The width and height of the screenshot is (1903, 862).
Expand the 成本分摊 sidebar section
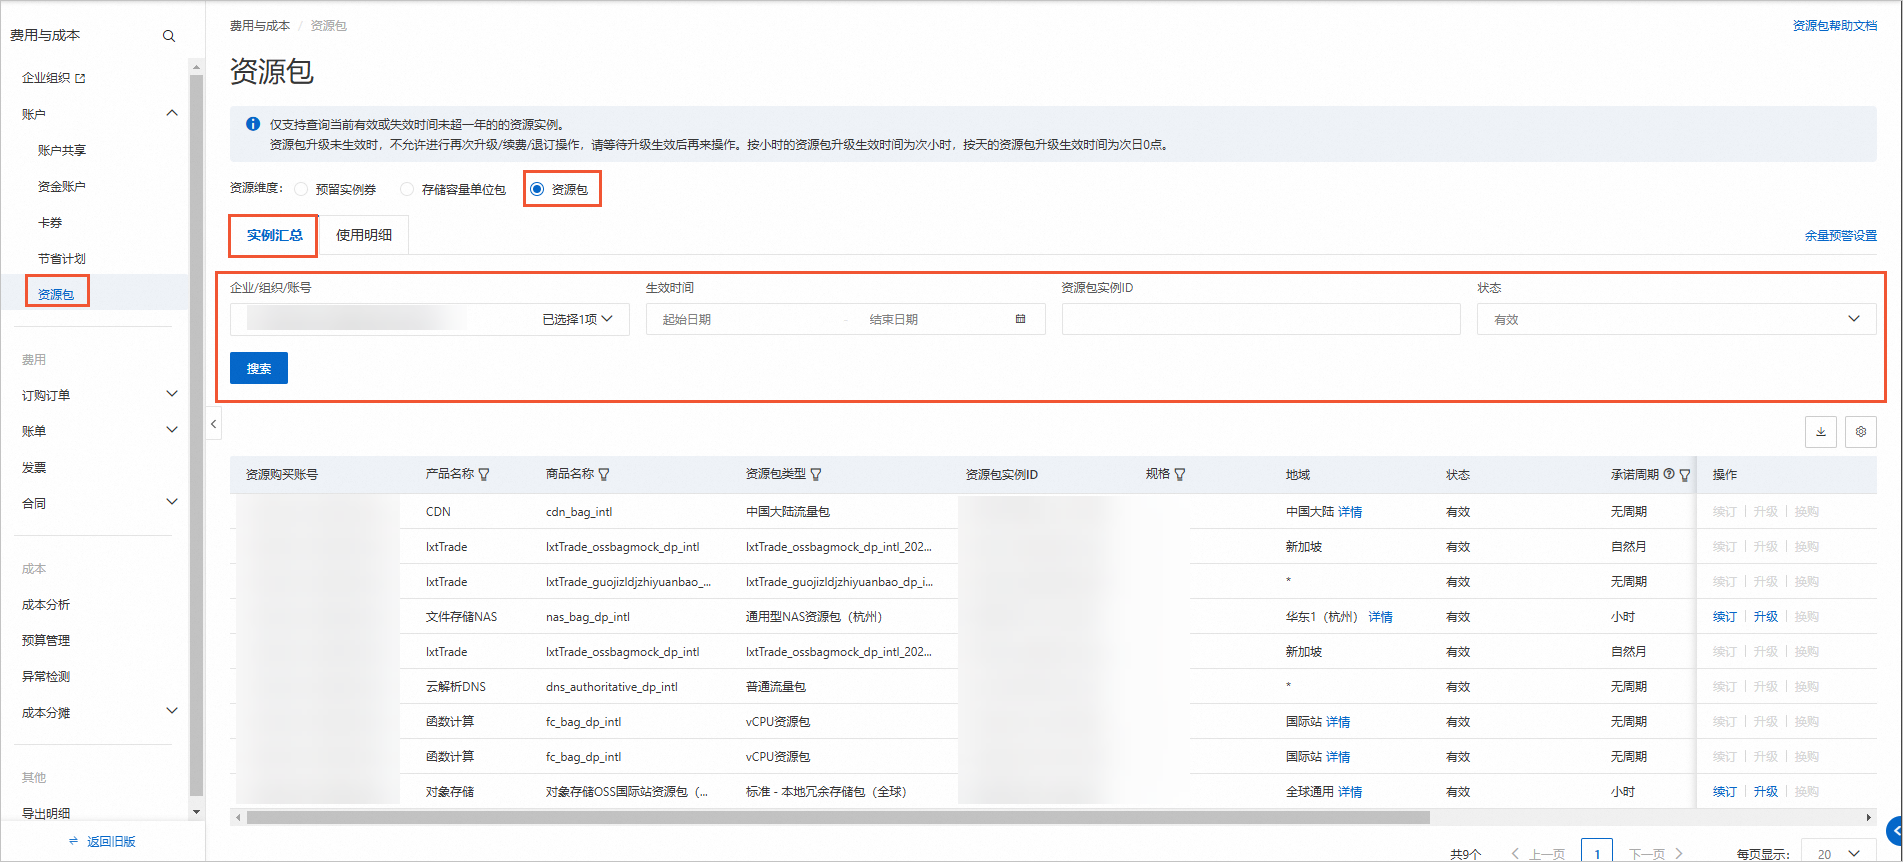[x=172, y=711]
